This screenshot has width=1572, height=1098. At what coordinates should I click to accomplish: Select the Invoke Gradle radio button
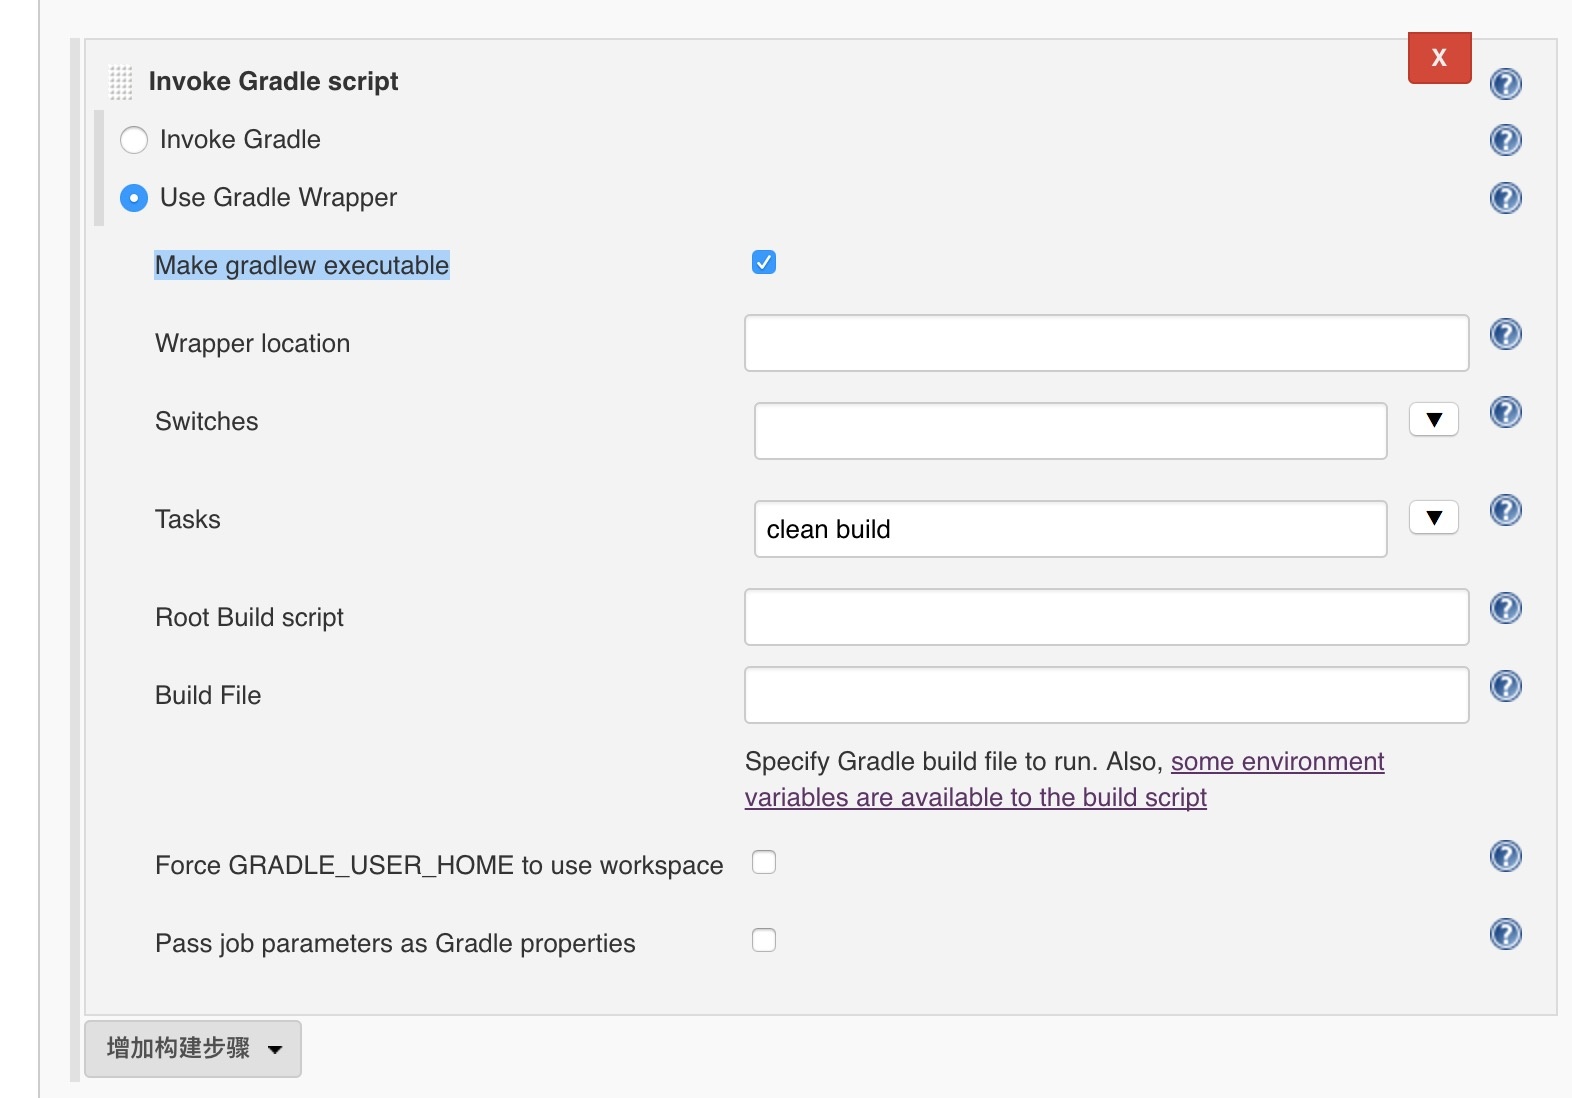pyautogui.click(x=134, y=140)
